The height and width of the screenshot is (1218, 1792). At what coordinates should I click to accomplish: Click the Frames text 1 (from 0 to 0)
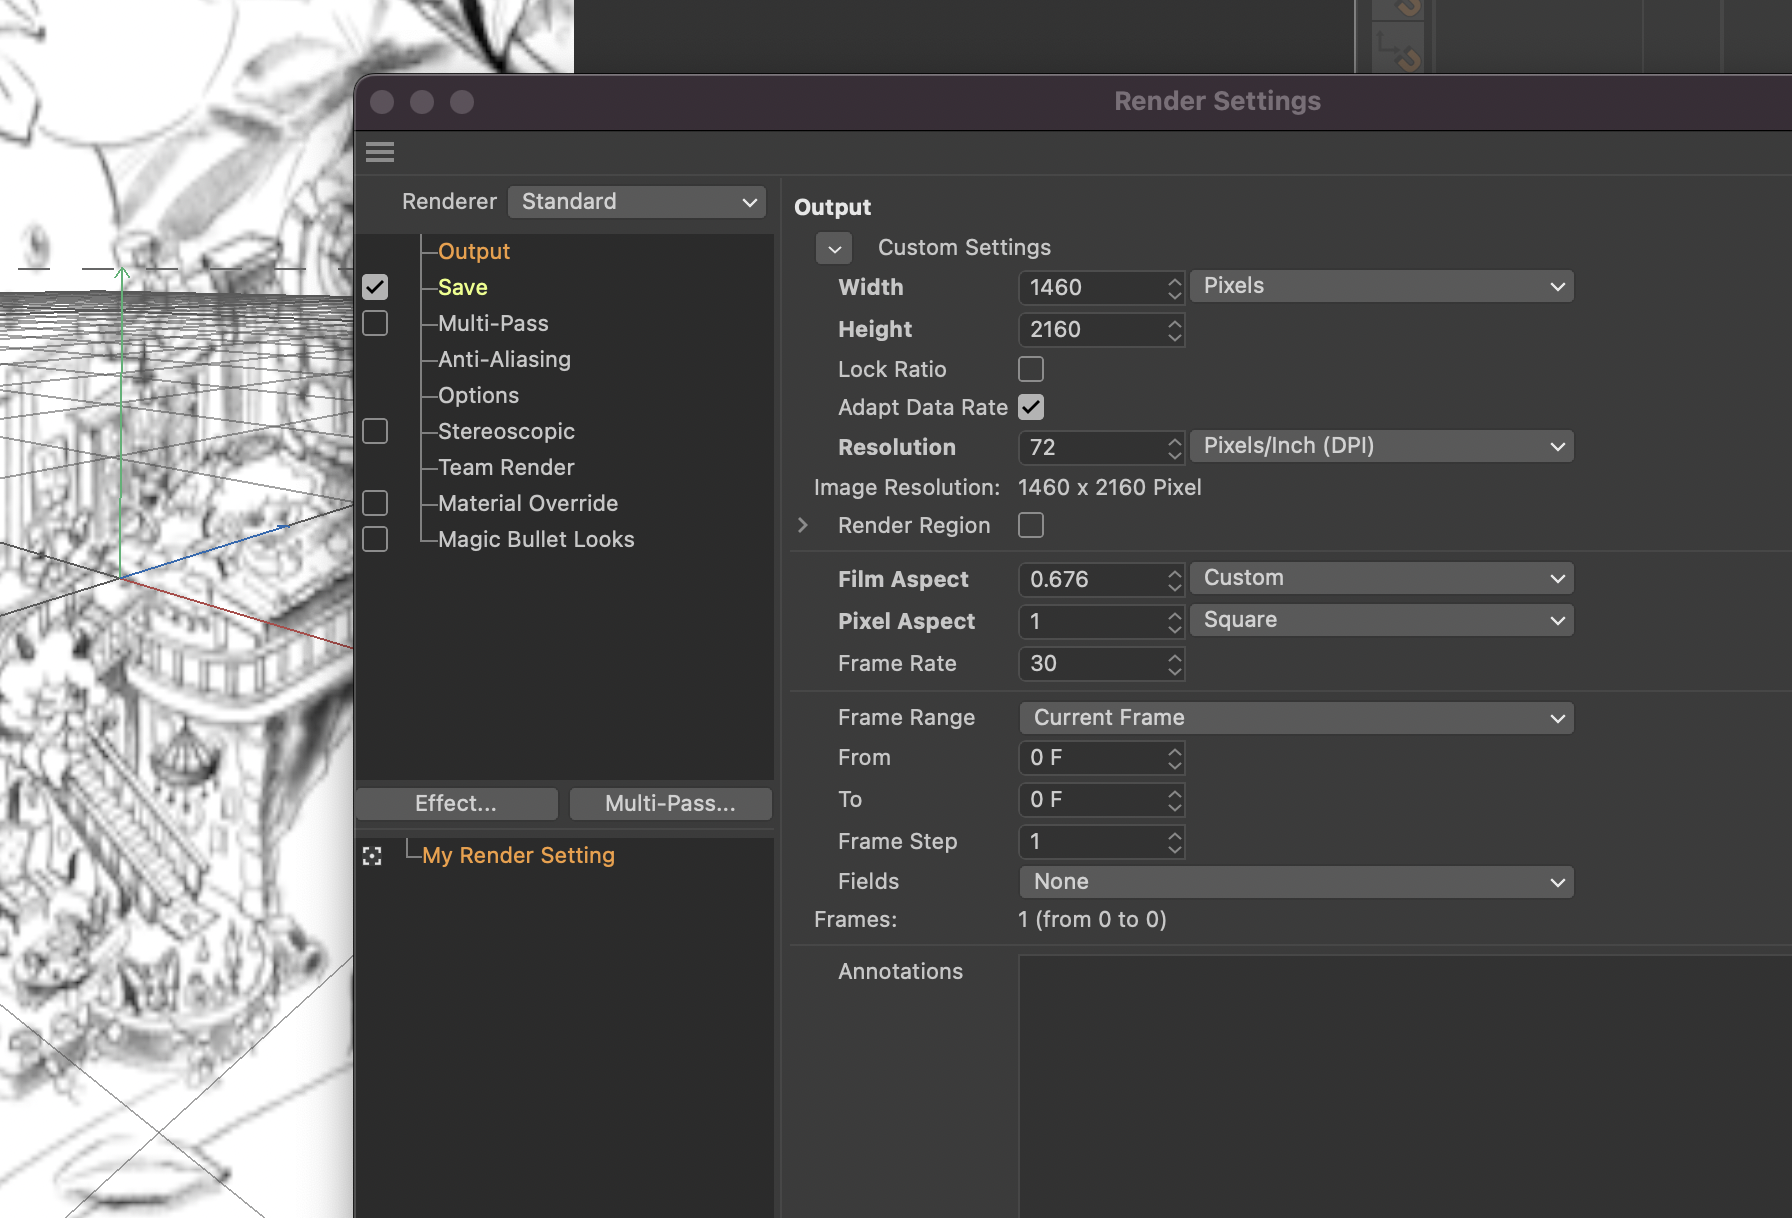click(x=1092, y=920)
